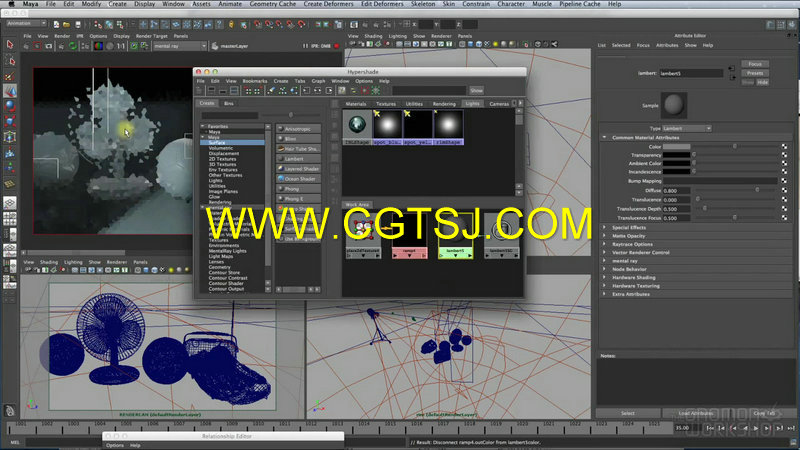Expand the Hardware Shading section
Screen dimensions: 800x450
pos(605,278)
